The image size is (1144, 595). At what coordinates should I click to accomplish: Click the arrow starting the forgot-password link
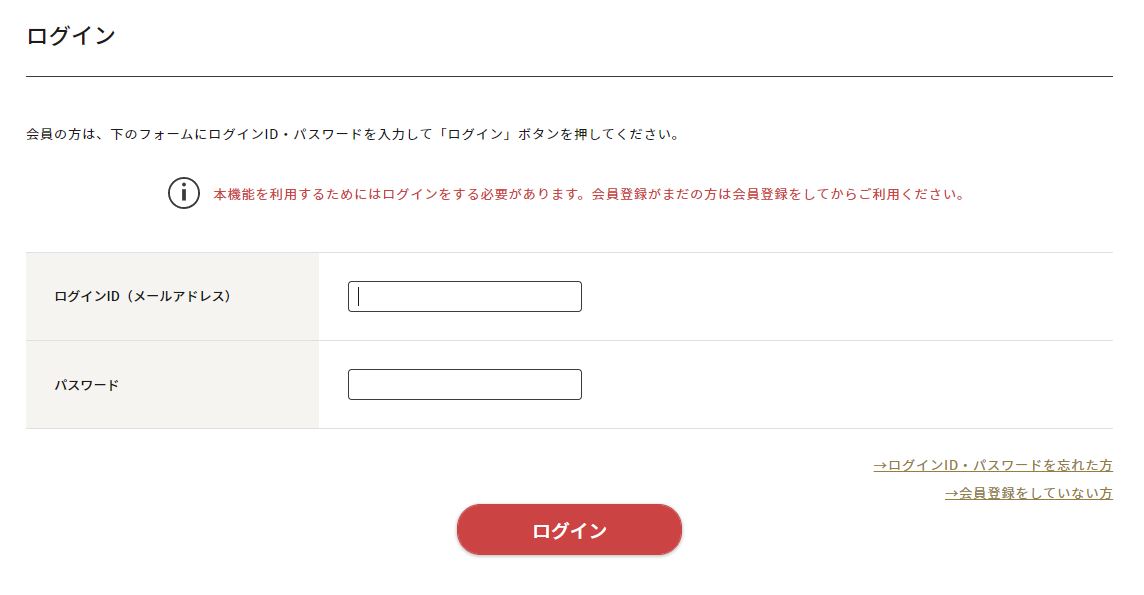pos(880,465)
